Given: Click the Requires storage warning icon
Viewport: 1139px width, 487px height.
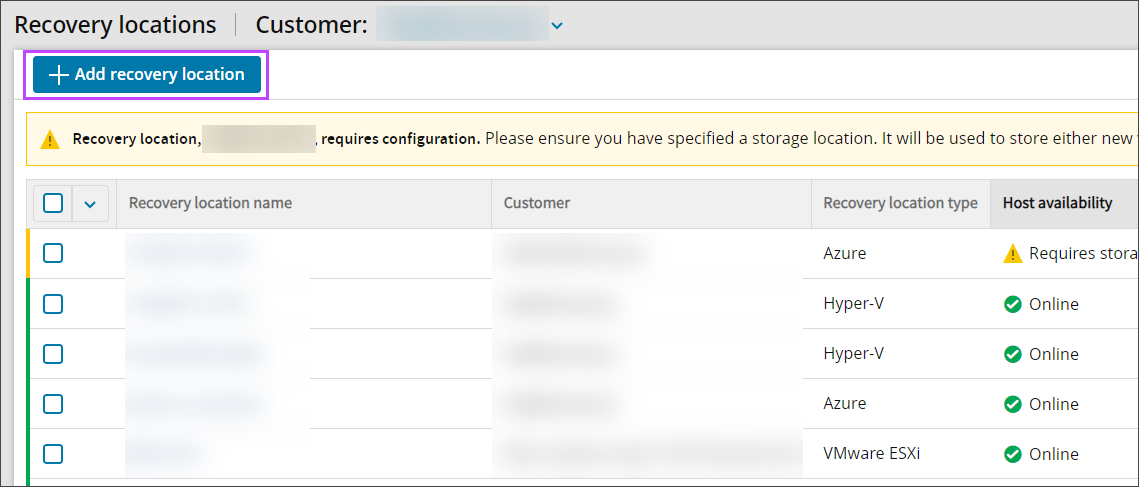Looking at the screenshot, I should [1012, 253].
